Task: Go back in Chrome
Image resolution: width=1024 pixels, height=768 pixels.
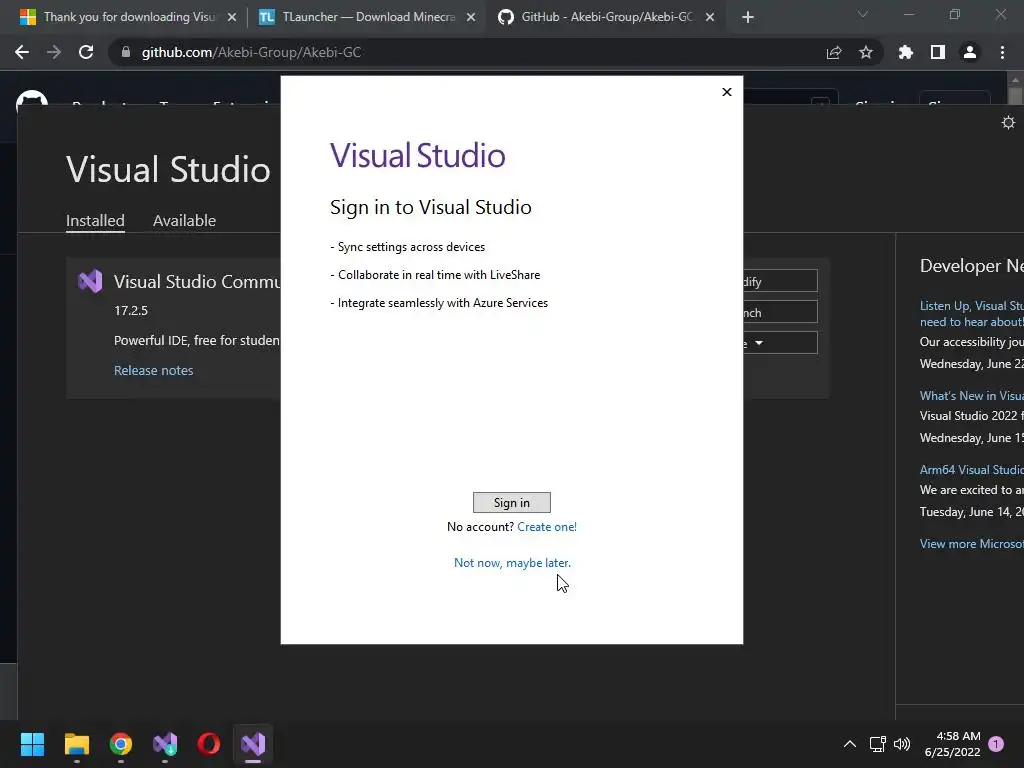Action: (22, 52)
